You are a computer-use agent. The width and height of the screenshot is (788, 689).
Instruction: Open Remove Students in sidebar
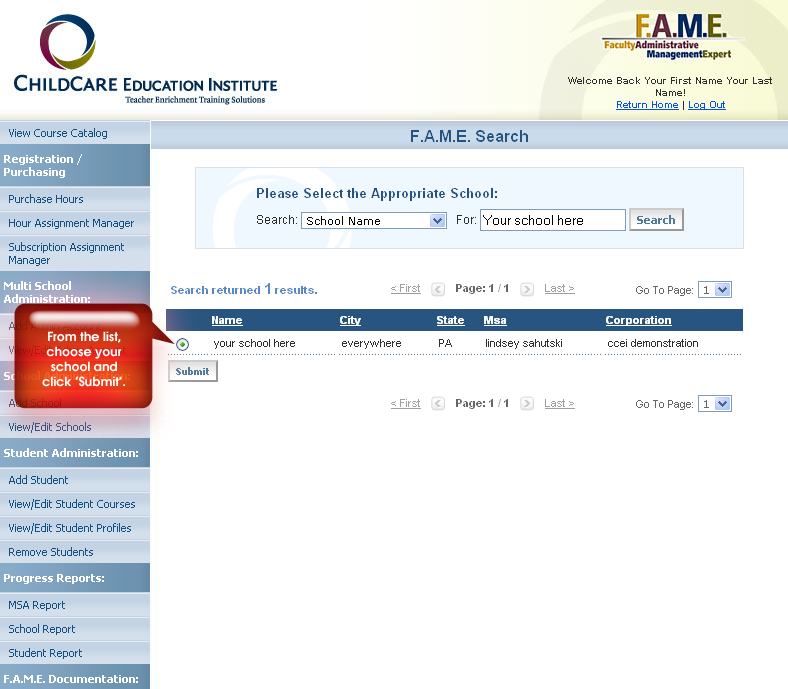point(75,552)
